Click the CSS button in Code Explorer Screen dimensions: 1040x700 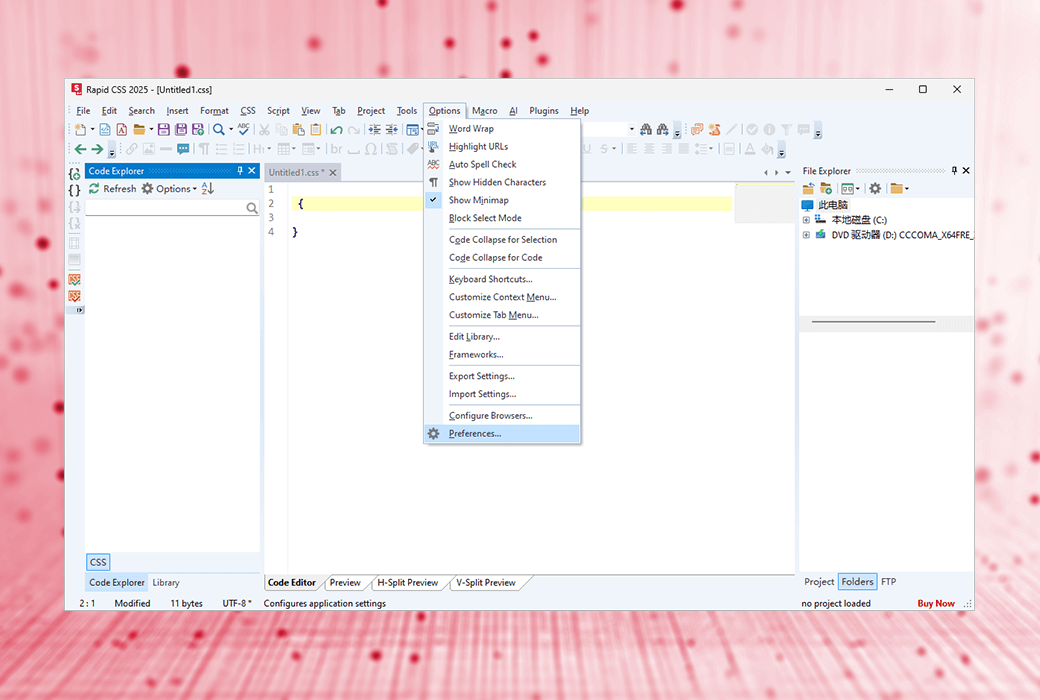98,562
